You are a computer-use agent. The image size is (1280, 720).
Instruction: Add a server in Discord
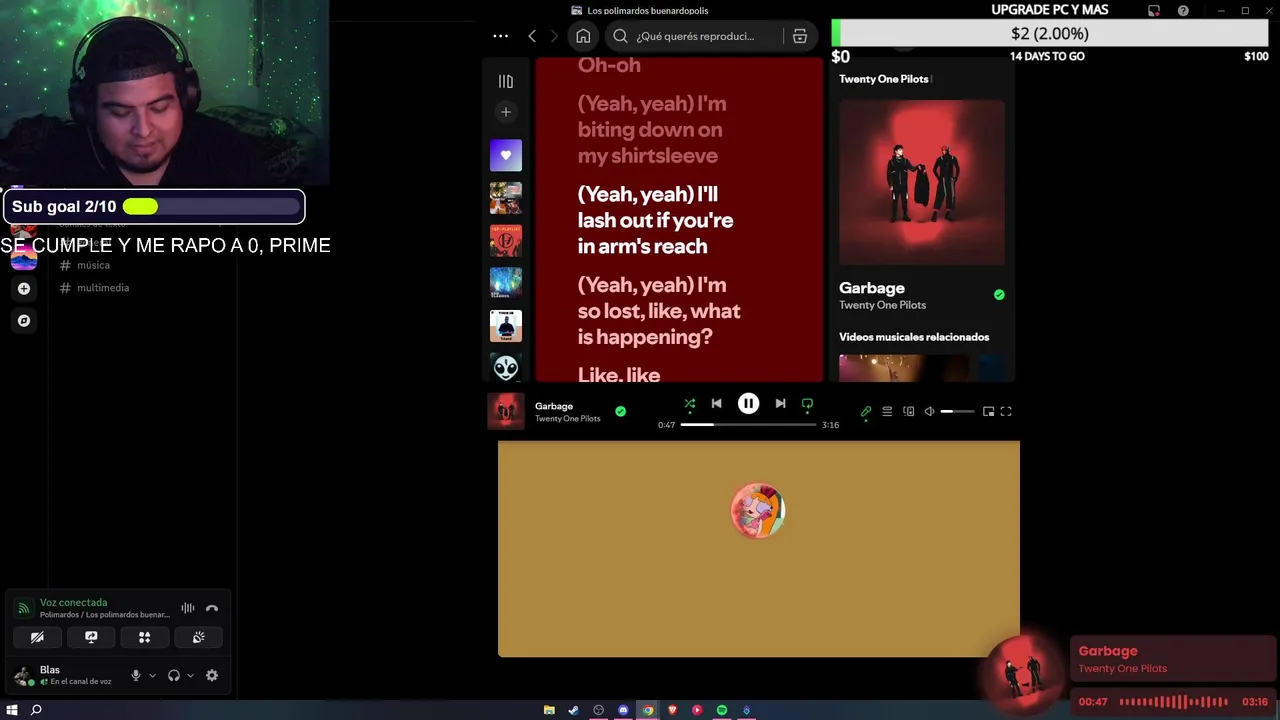24,288
